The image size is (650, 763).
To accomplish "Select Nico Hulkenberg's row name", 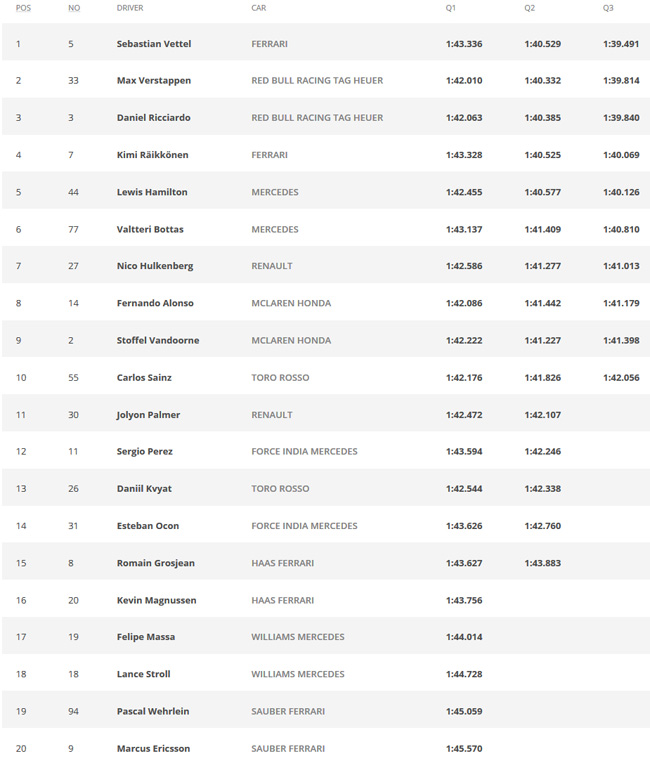I will [155, 266].
